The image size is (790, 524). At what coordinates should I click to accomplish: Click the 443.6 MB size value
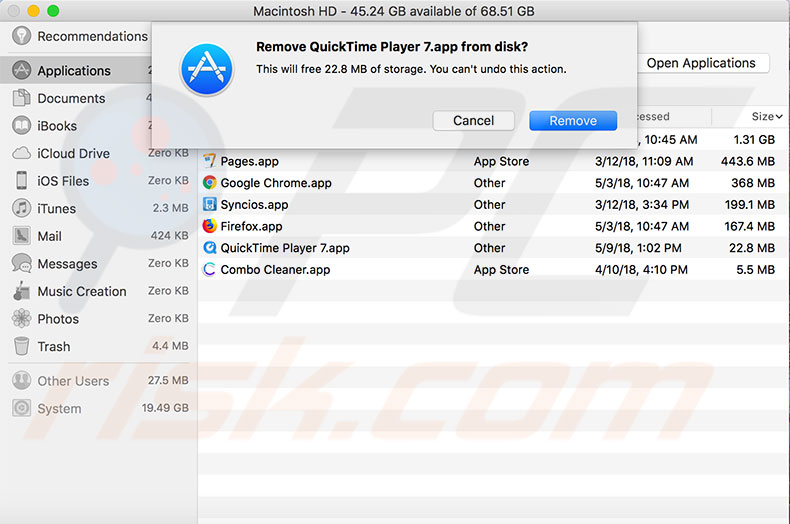pos(748,161)
